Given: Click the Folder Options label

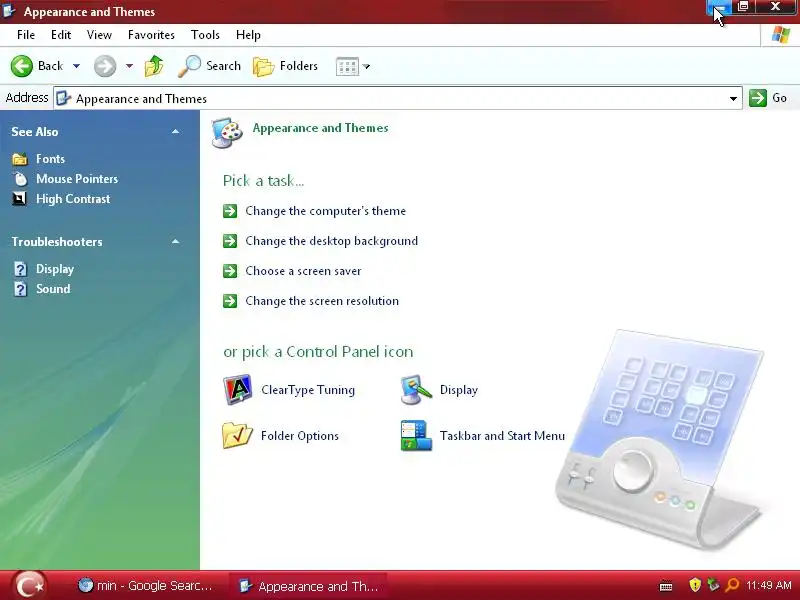Looking at the screenshot, I should pyautogui.click(x=299, y=436).
